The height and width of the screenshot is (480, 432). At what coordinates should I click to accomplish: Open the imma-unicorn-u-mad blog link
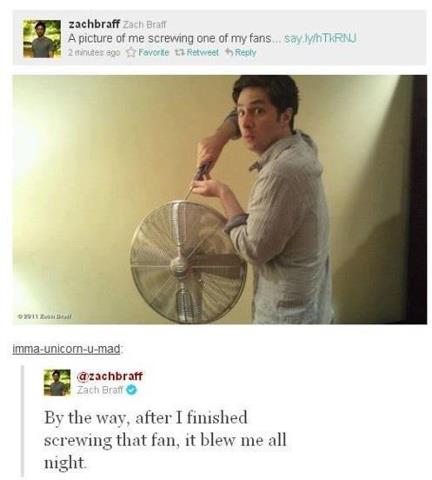pos(66,349)
